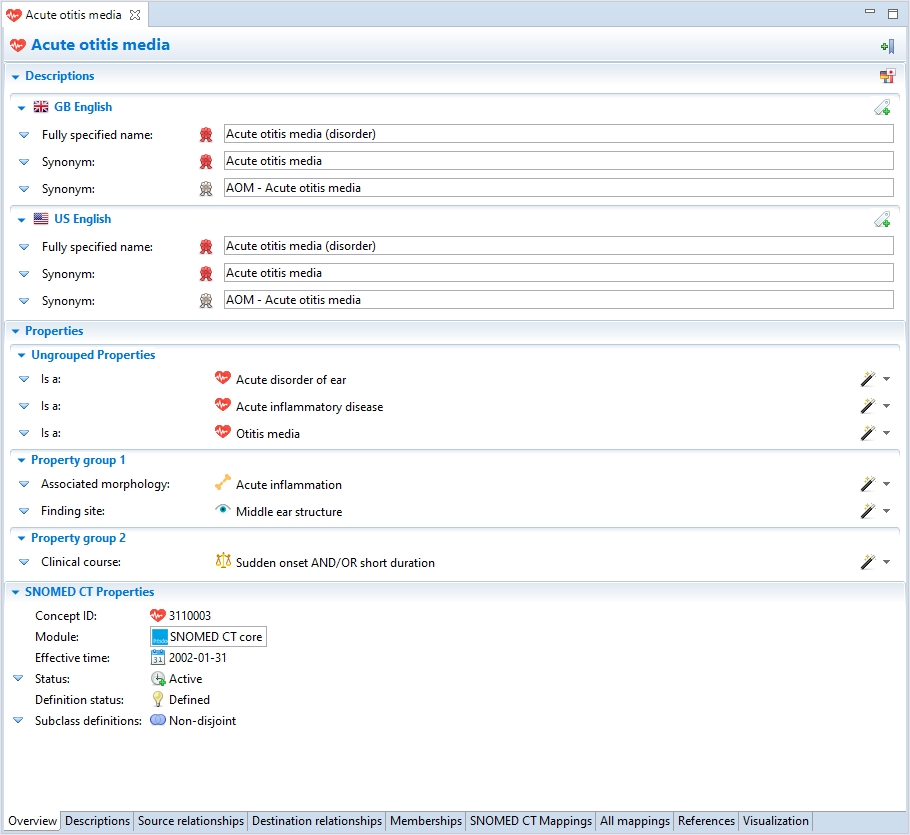This screenshot has width=910, height=835.
Task: Click the lightbulb Definition status icon
Action: pyautogui.click(x=158, y=700)
